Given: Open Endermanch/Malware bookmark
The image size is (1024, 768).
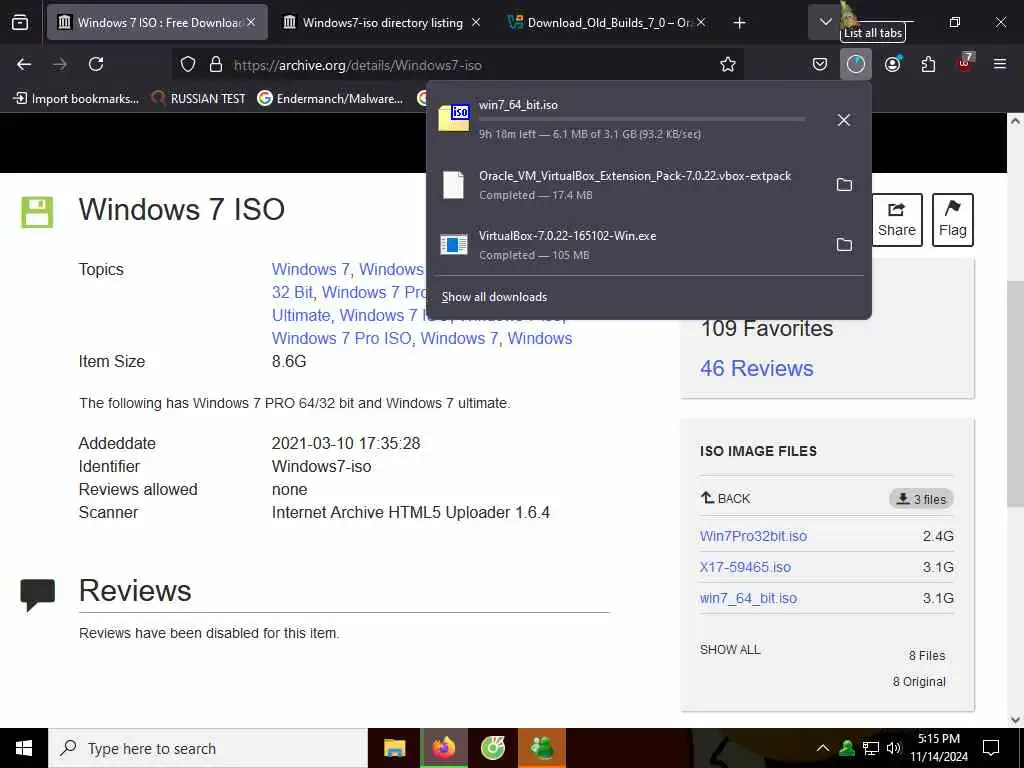Looking at the screenshot, I should [x=330, y=99].
